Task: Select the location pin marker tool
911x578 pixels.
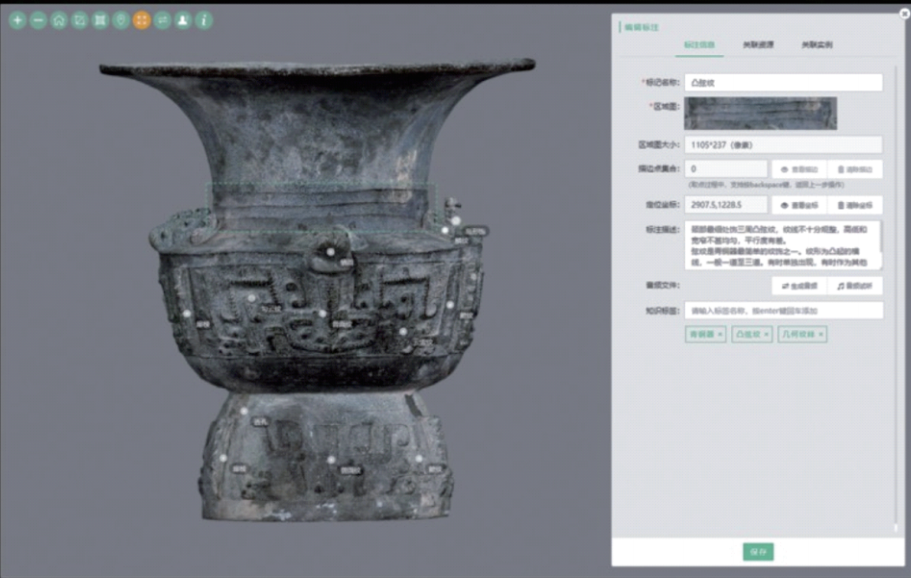Action: point(121,20)
